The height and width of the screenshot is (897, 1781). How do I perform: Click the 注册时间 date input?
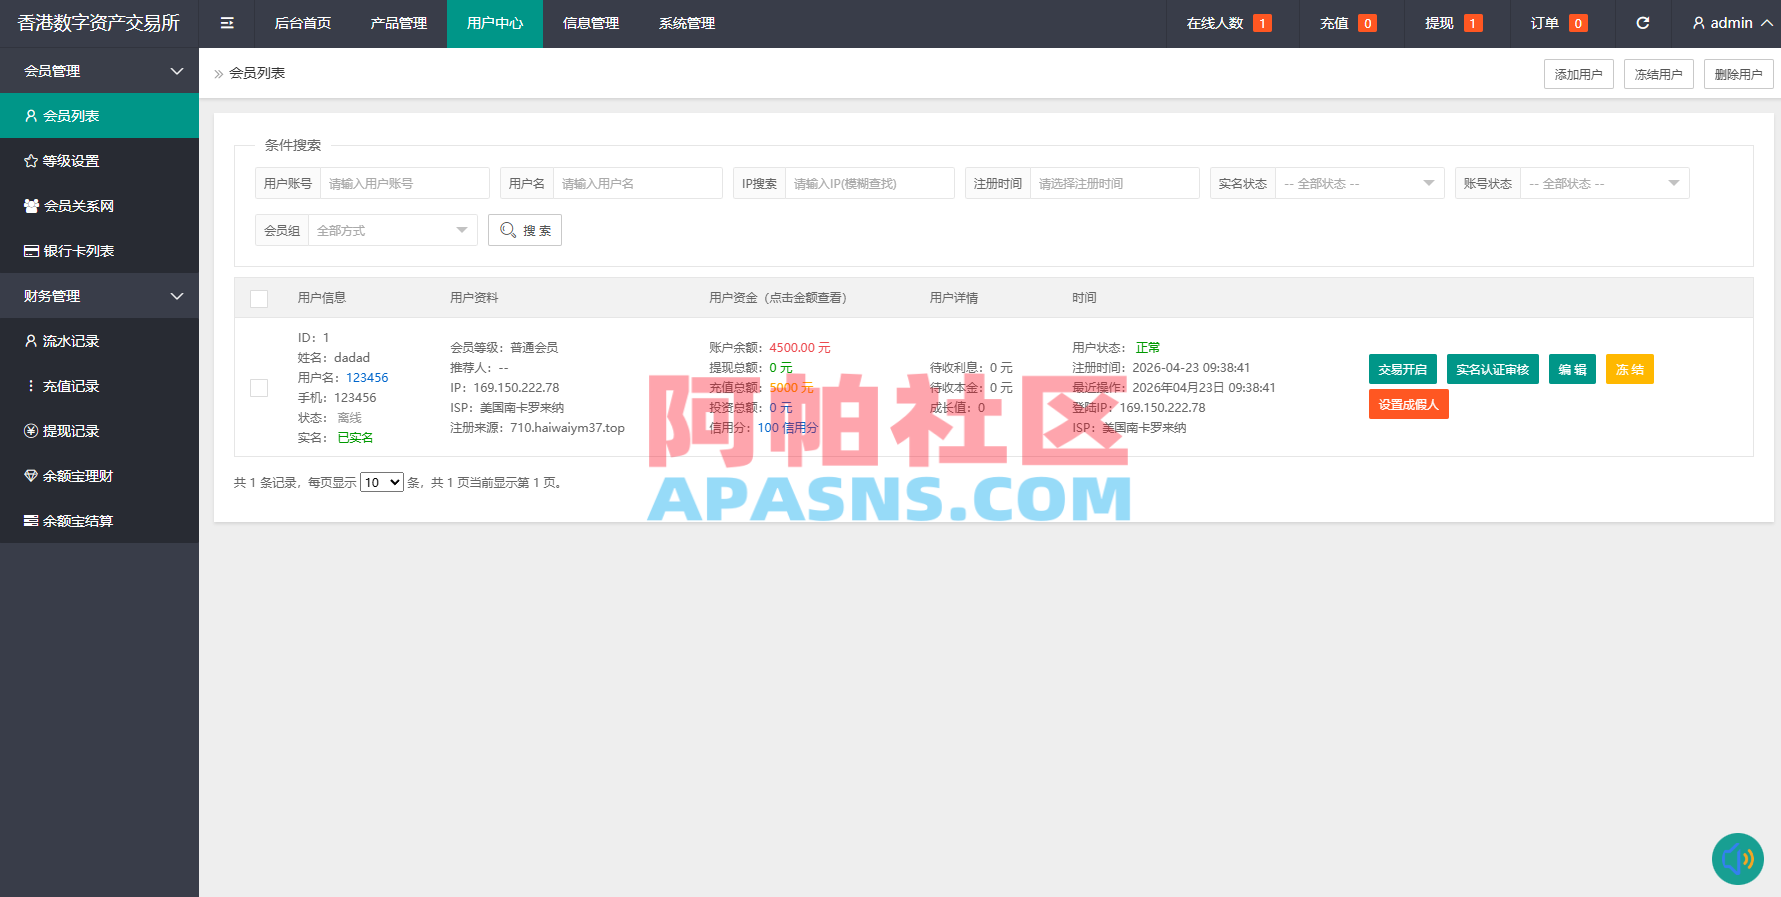pyautogui.click(x=1114, y=184)
